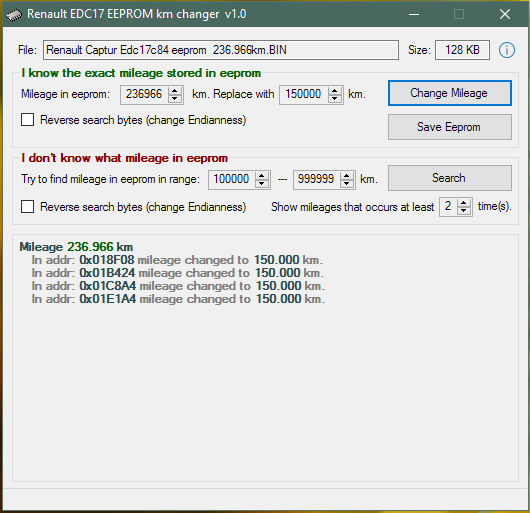530x513 pixels.
Task: Decrease the range minimum 100000
Action: (261, 183)
